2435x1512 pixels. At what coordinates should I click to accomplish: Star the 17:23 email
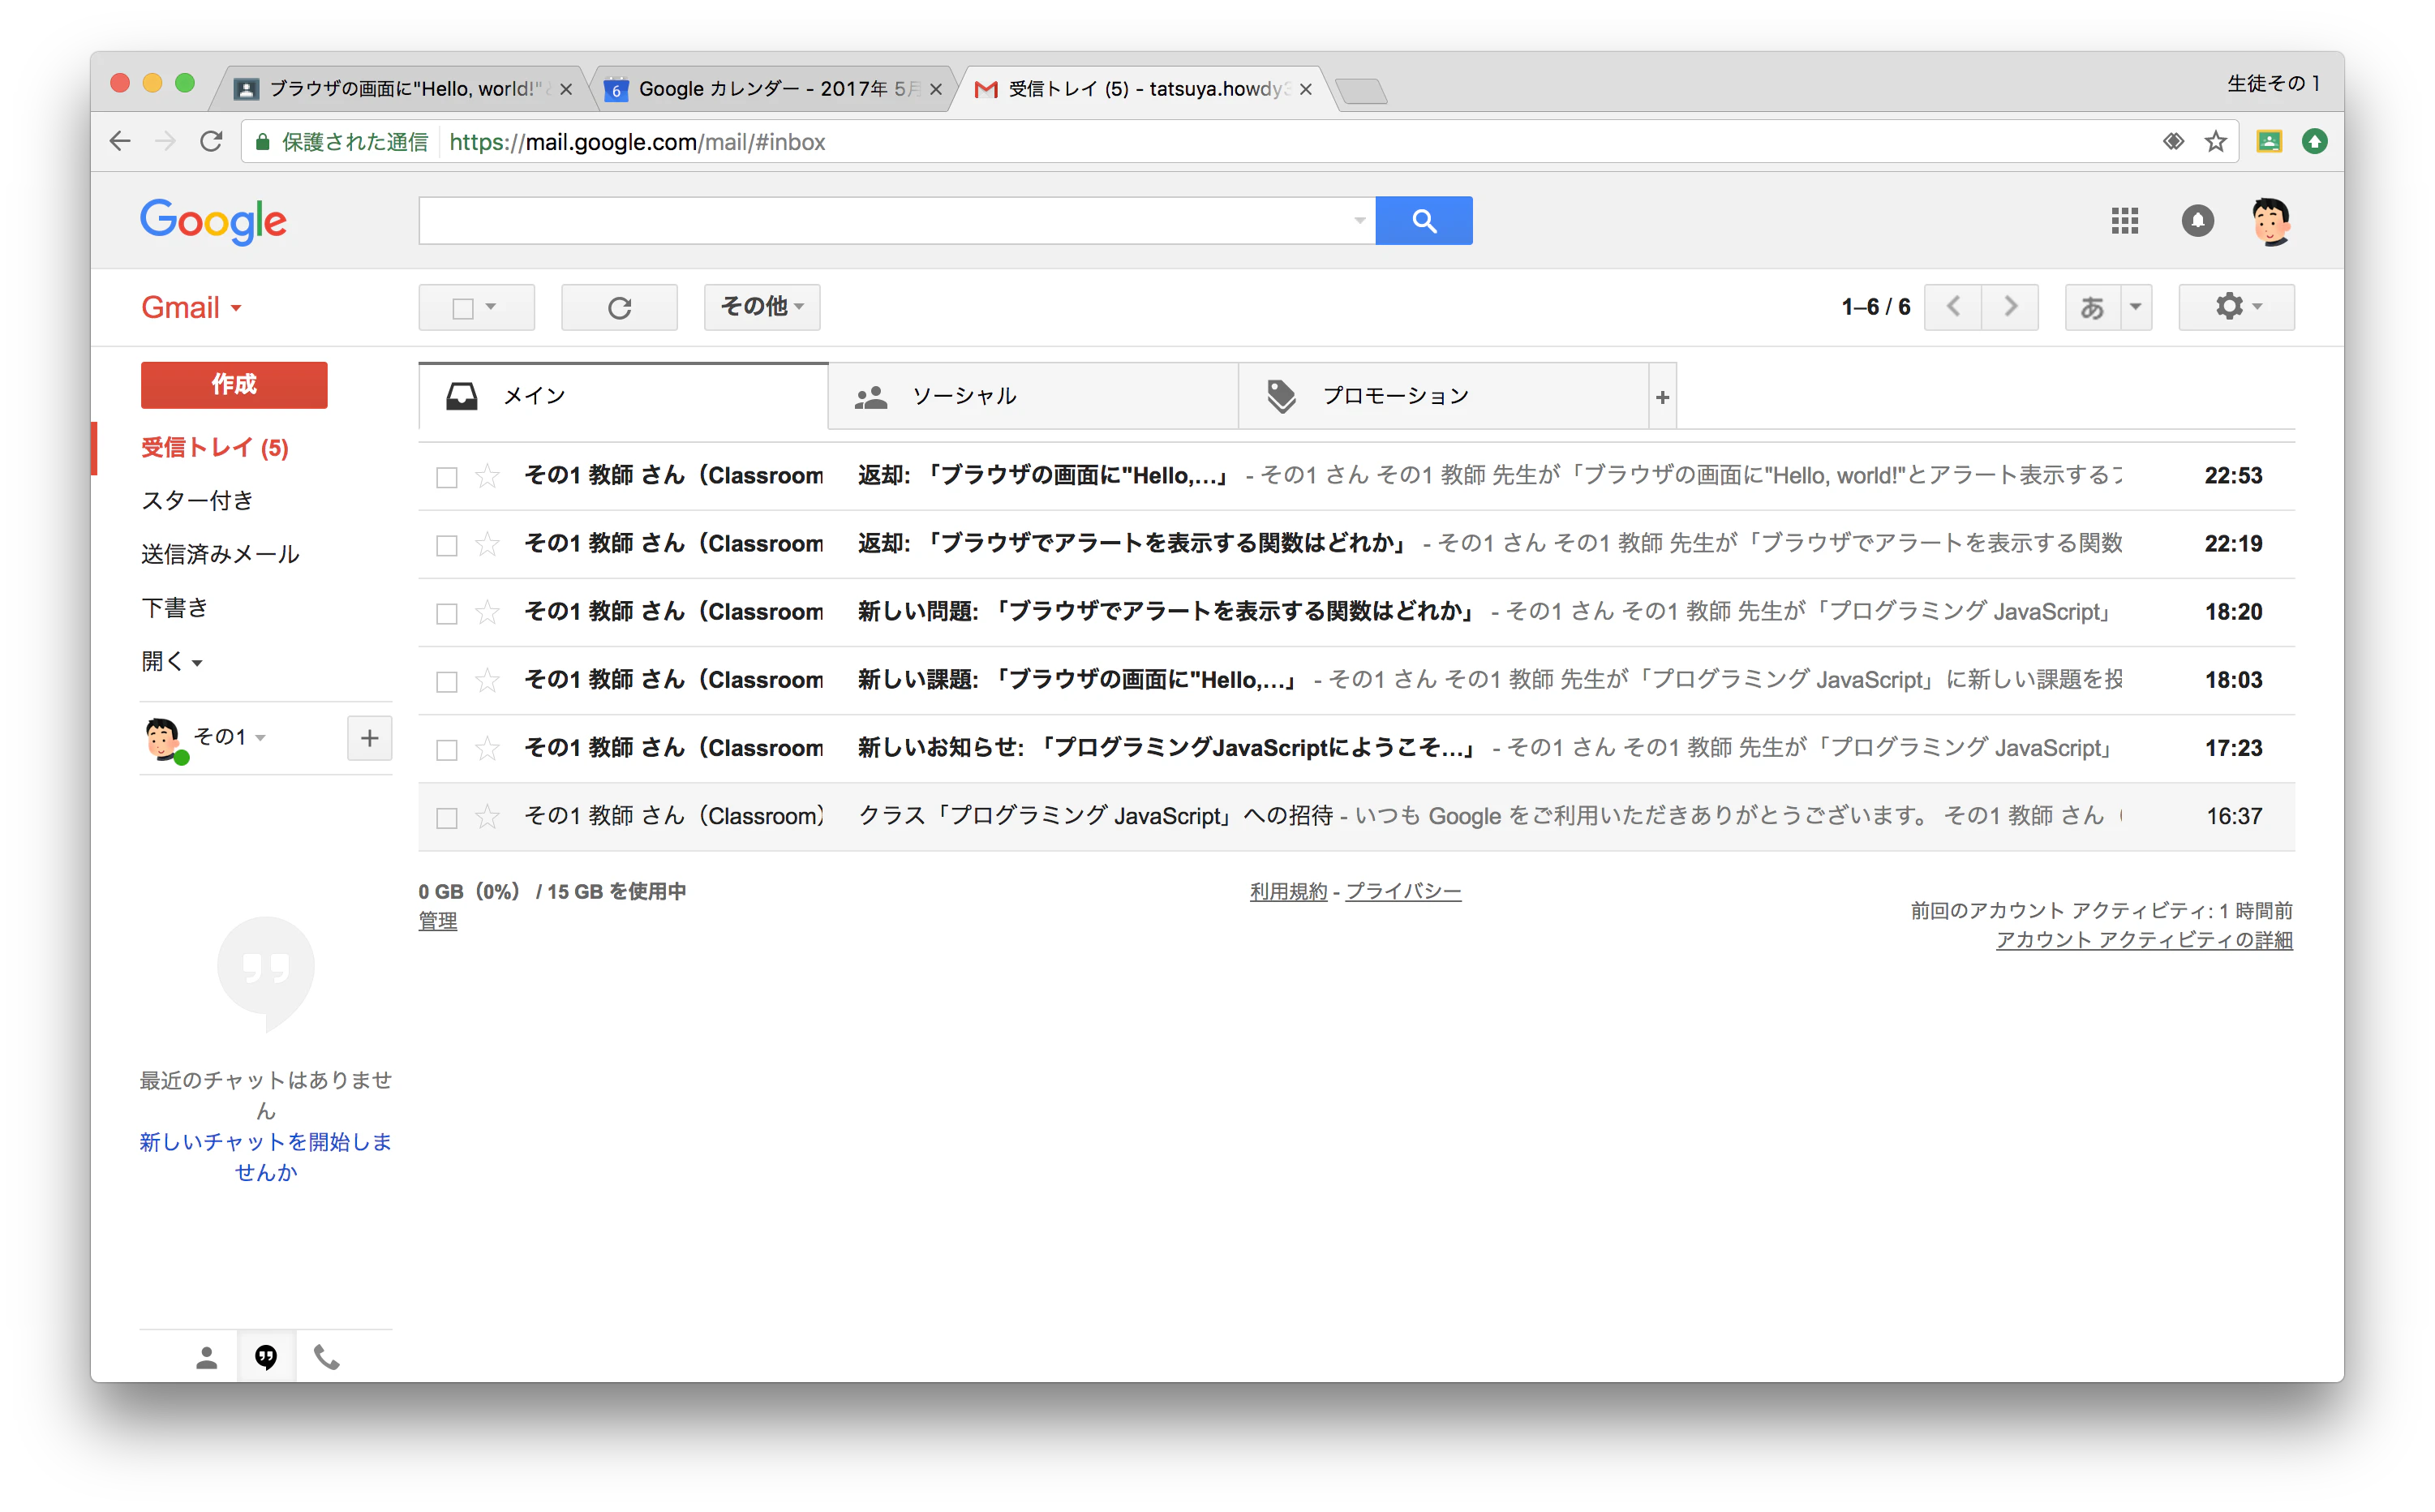click(x=487, y=748)
